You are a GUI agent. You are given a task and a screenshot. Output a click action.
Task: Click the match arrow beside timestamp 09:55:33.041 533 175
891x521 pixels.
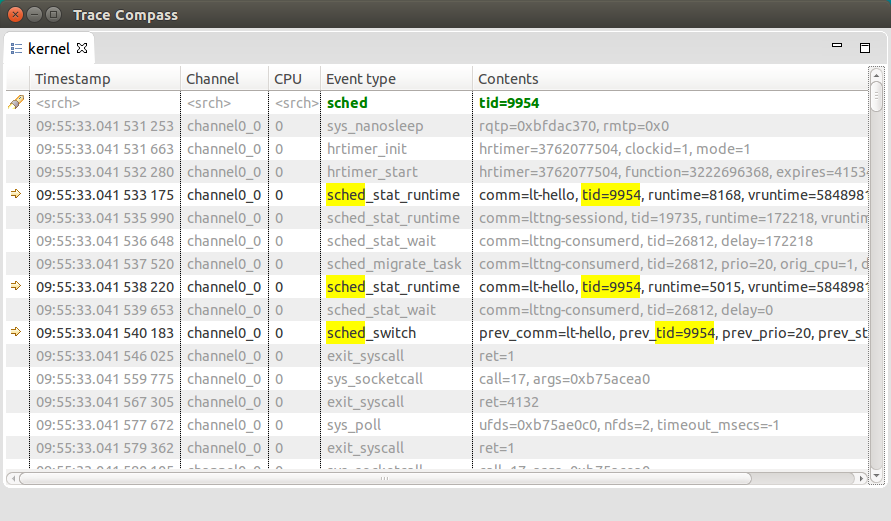point(16,195)
